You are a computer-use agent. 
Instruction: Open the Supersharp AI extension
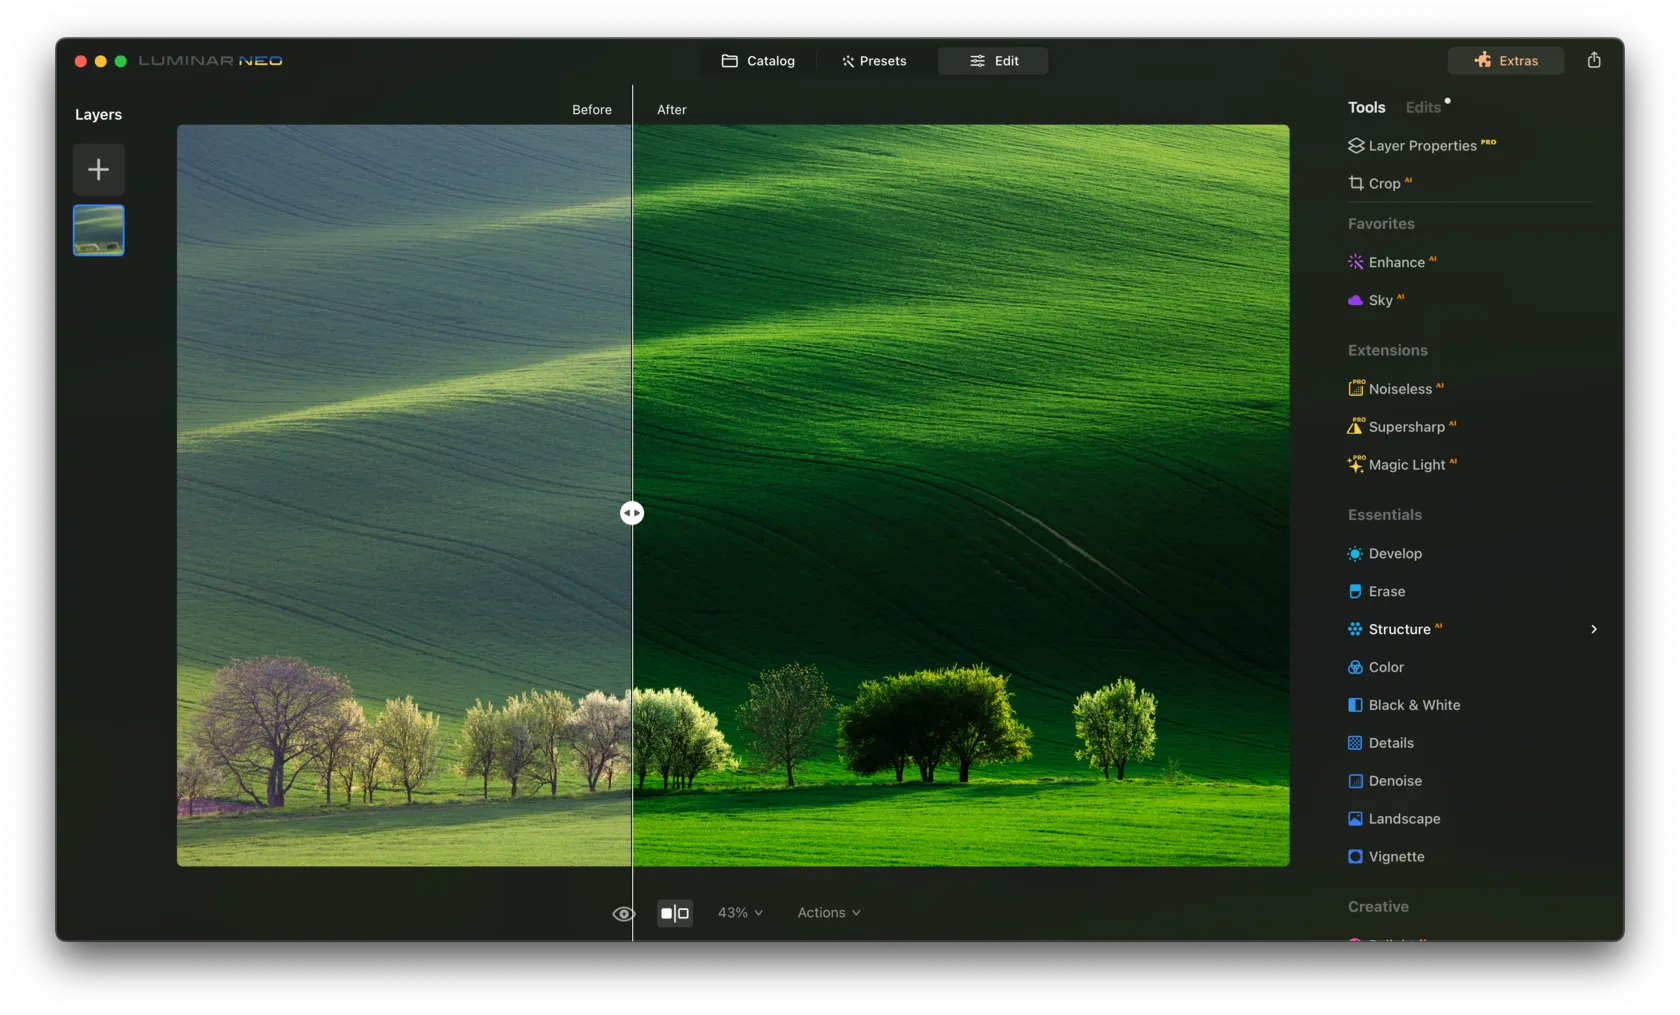(1405, 427)
